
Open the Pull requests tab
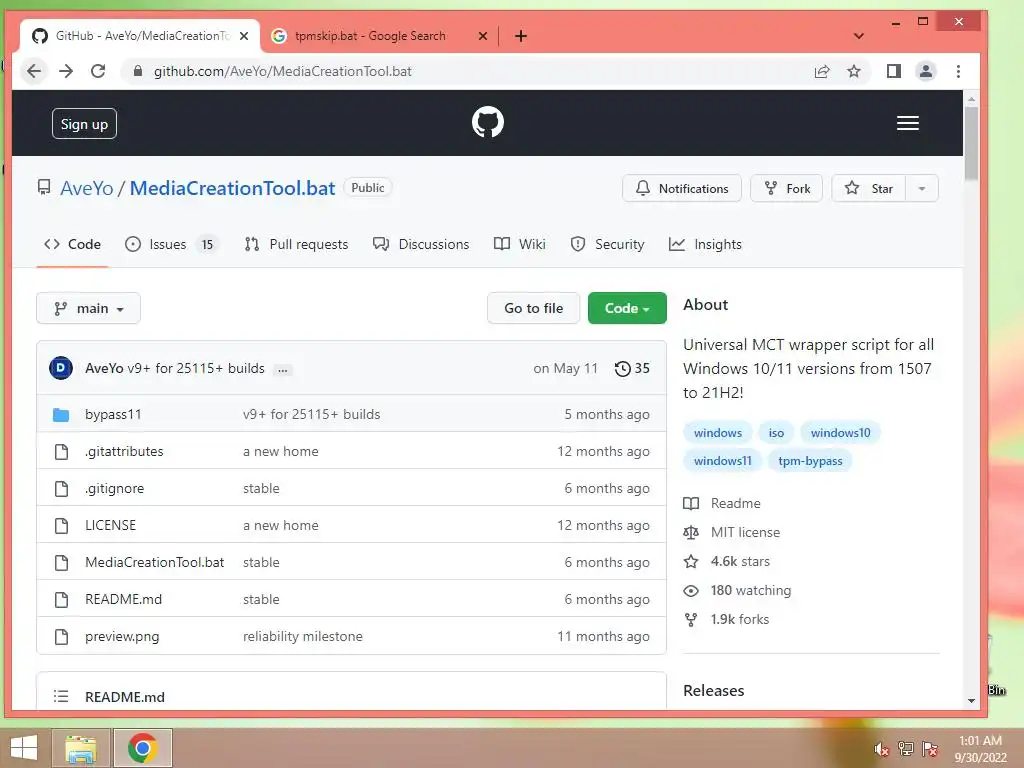click(x=296, y=244)
